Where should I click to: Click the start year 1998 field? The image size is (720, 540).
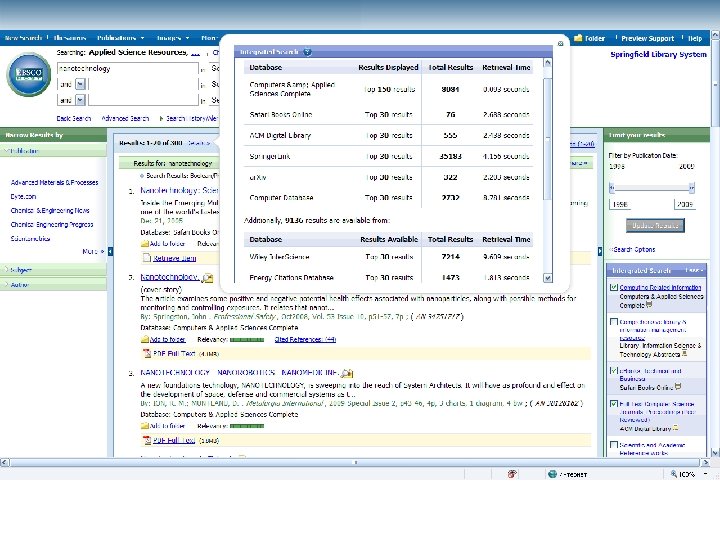pyautogui.click(x=620, y=204)
